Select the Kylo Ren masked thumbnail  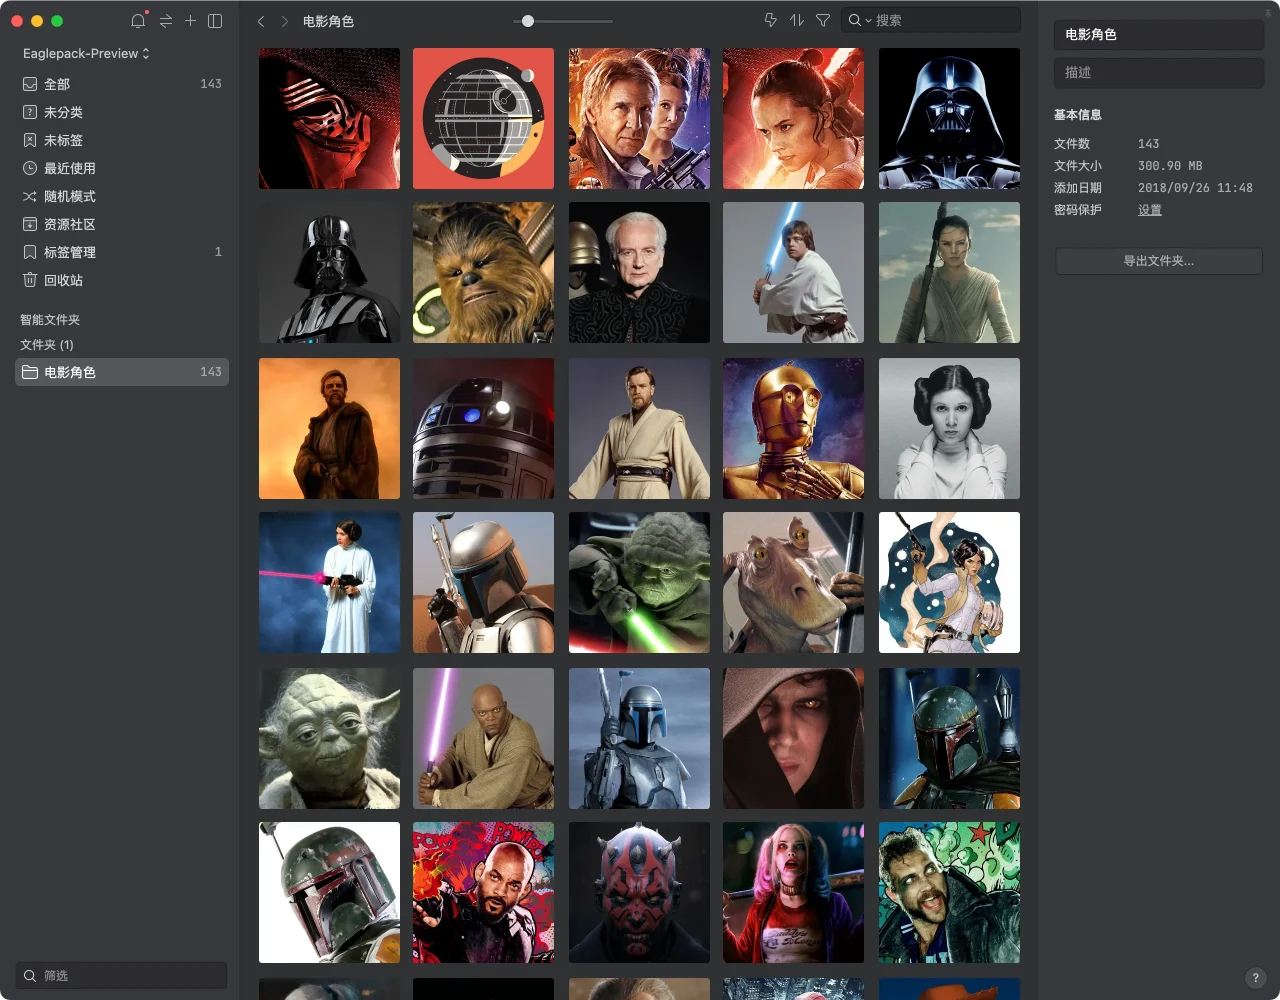click(x=329, y=118)
